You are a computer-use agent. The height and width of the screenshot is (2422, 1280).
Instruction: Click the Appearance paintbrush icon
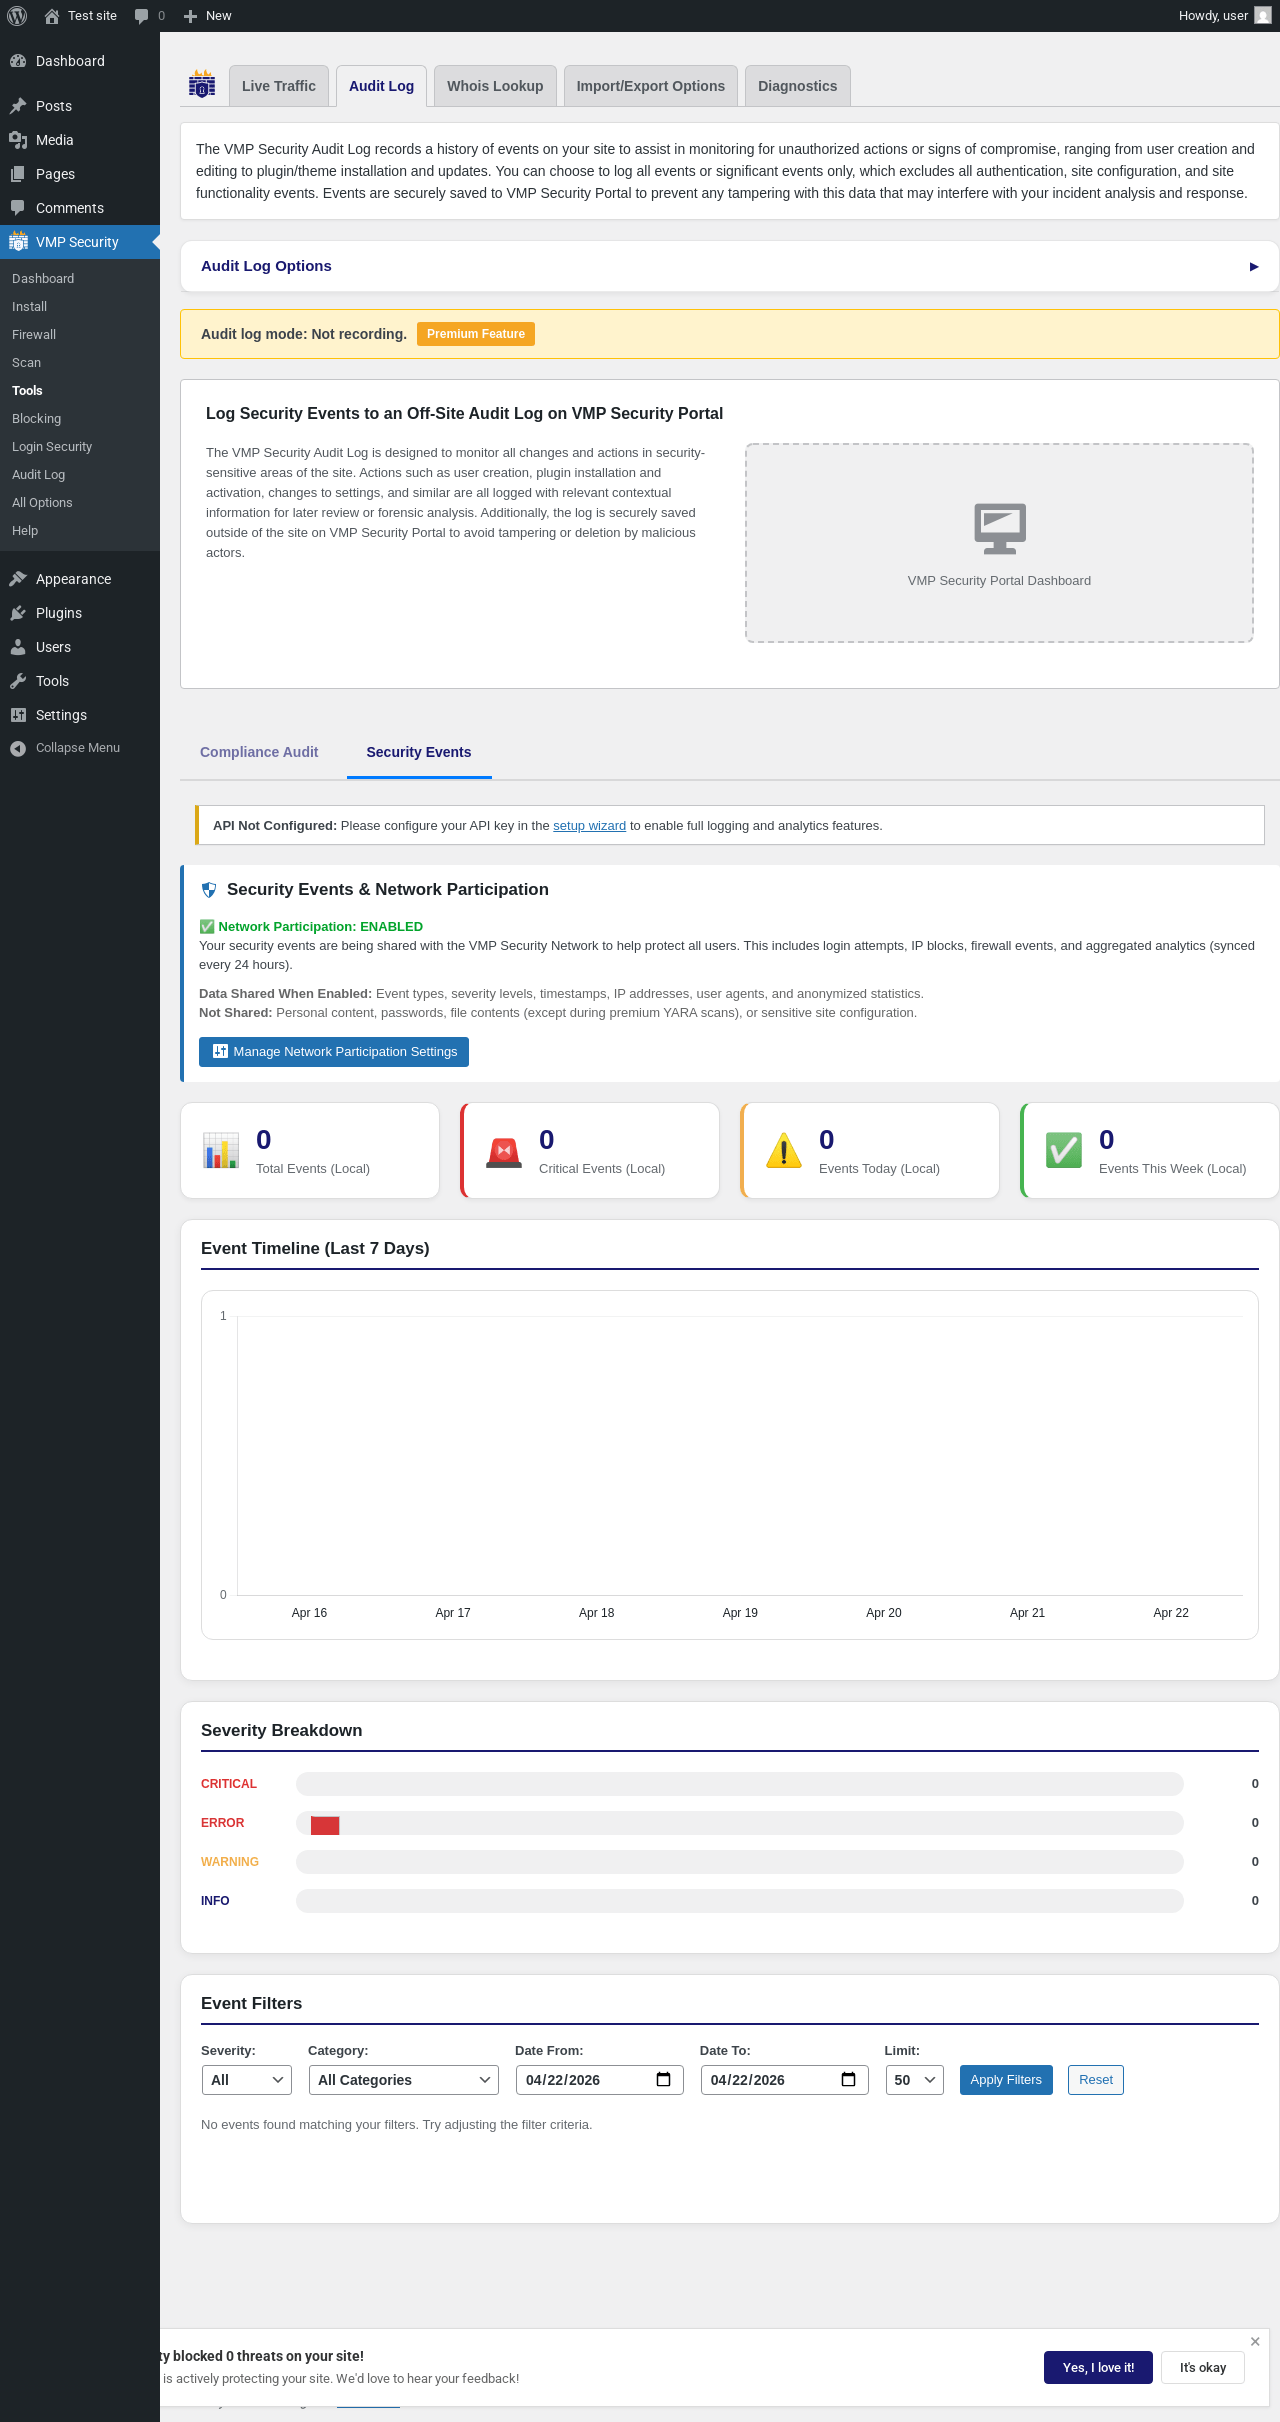tap(18, 579)
